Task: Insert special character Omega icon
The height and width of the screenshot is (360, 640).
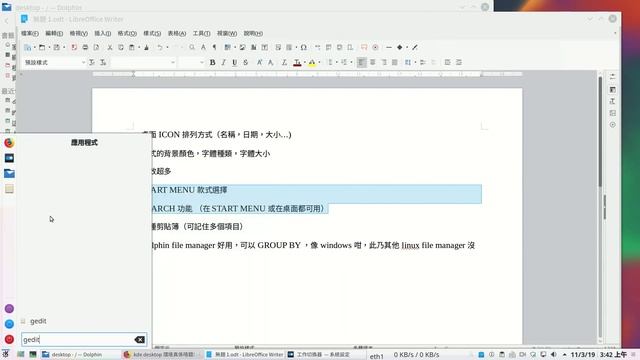Action: pyautogui.click(x=304, y=47)
